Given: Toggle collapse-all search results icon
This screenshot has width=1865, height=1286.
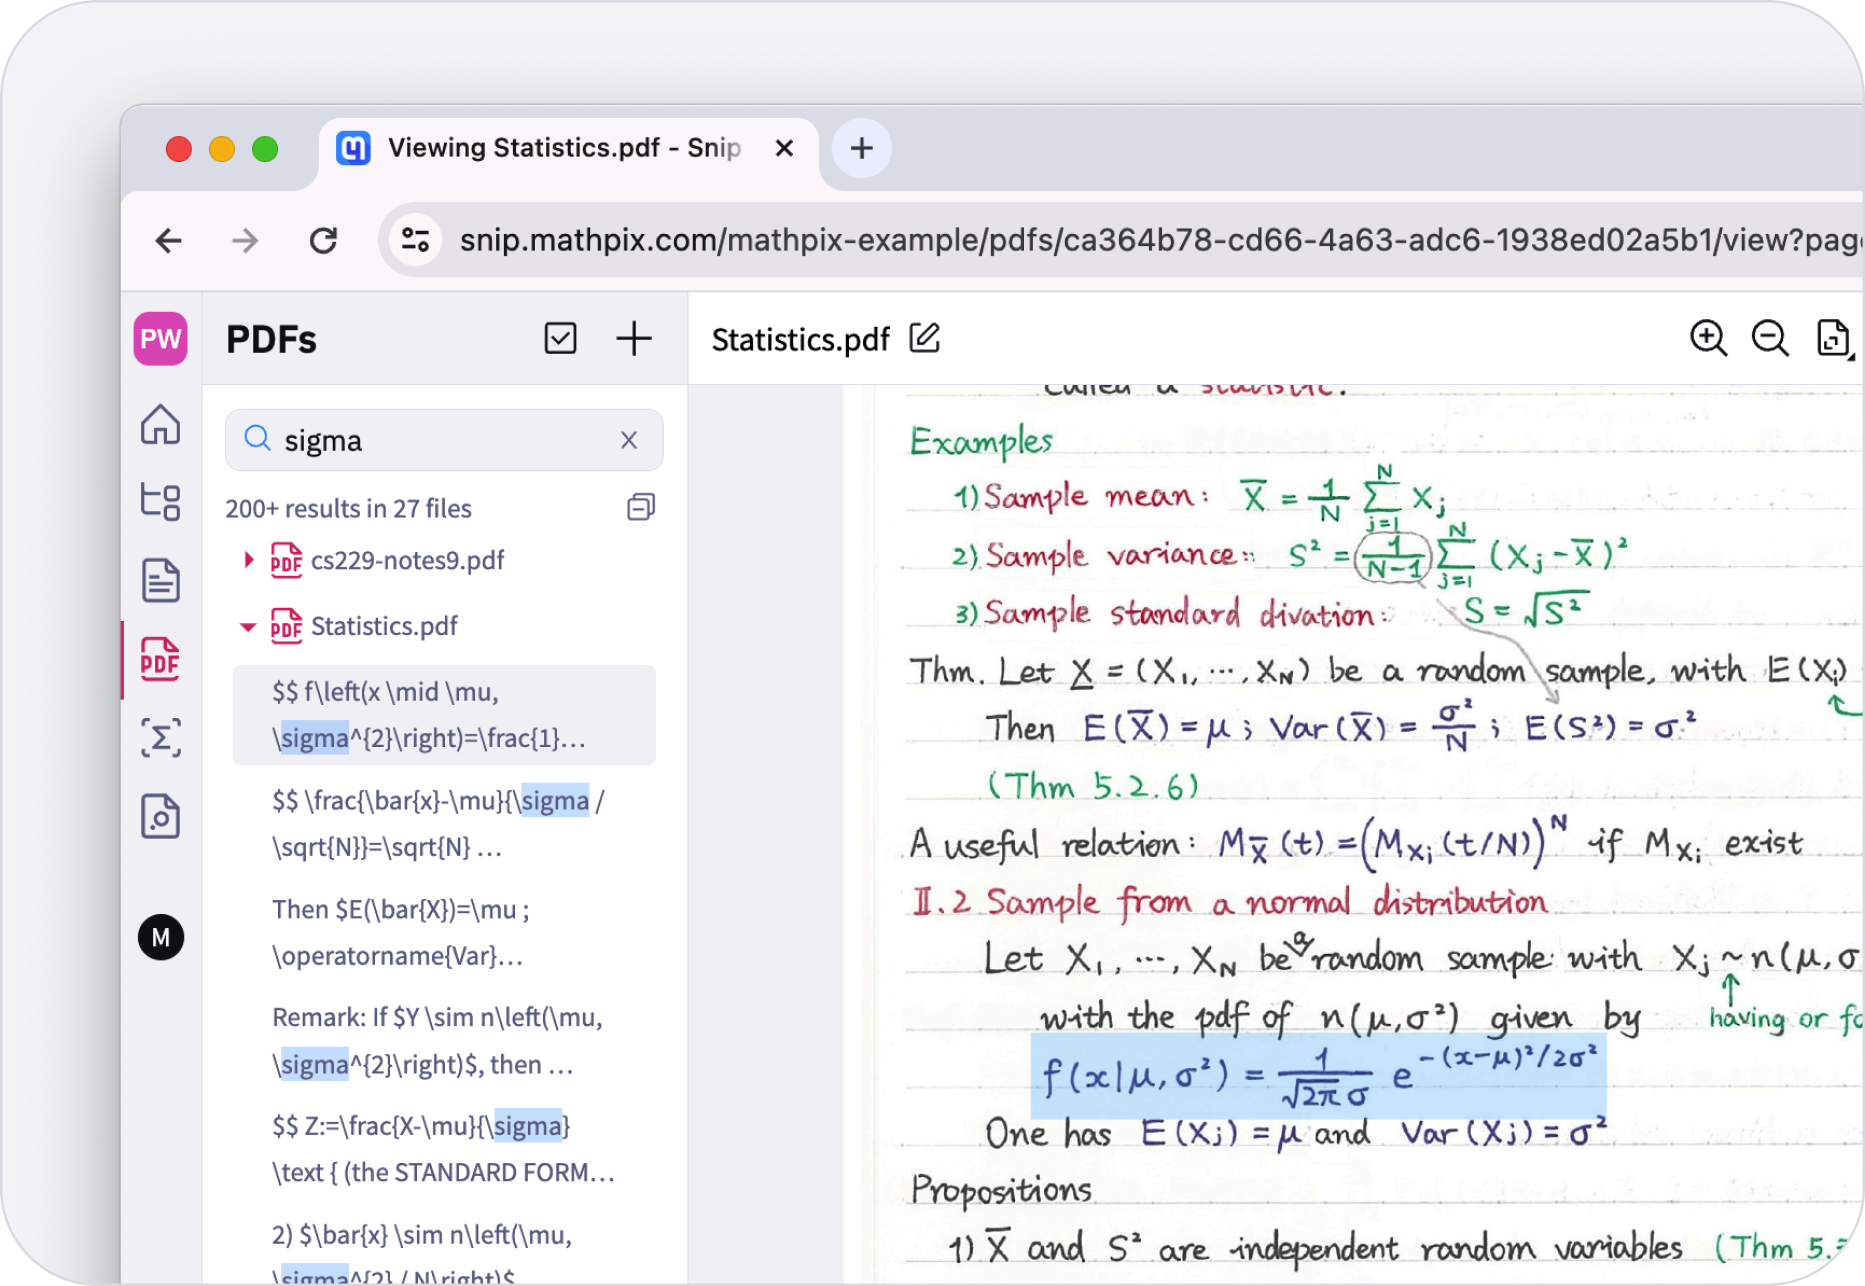Looking at the screenshot, I should (640, 507).
